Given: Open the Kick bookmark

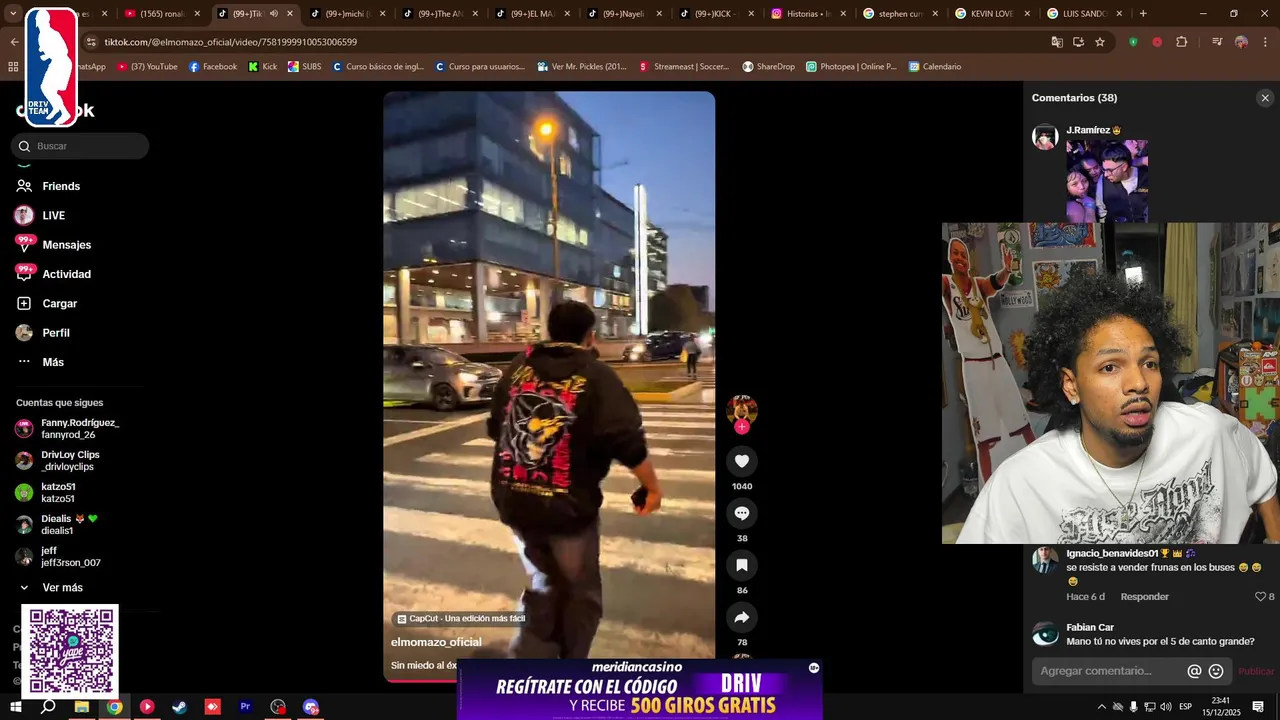Looking at the screenshot, I should (263, 67).
